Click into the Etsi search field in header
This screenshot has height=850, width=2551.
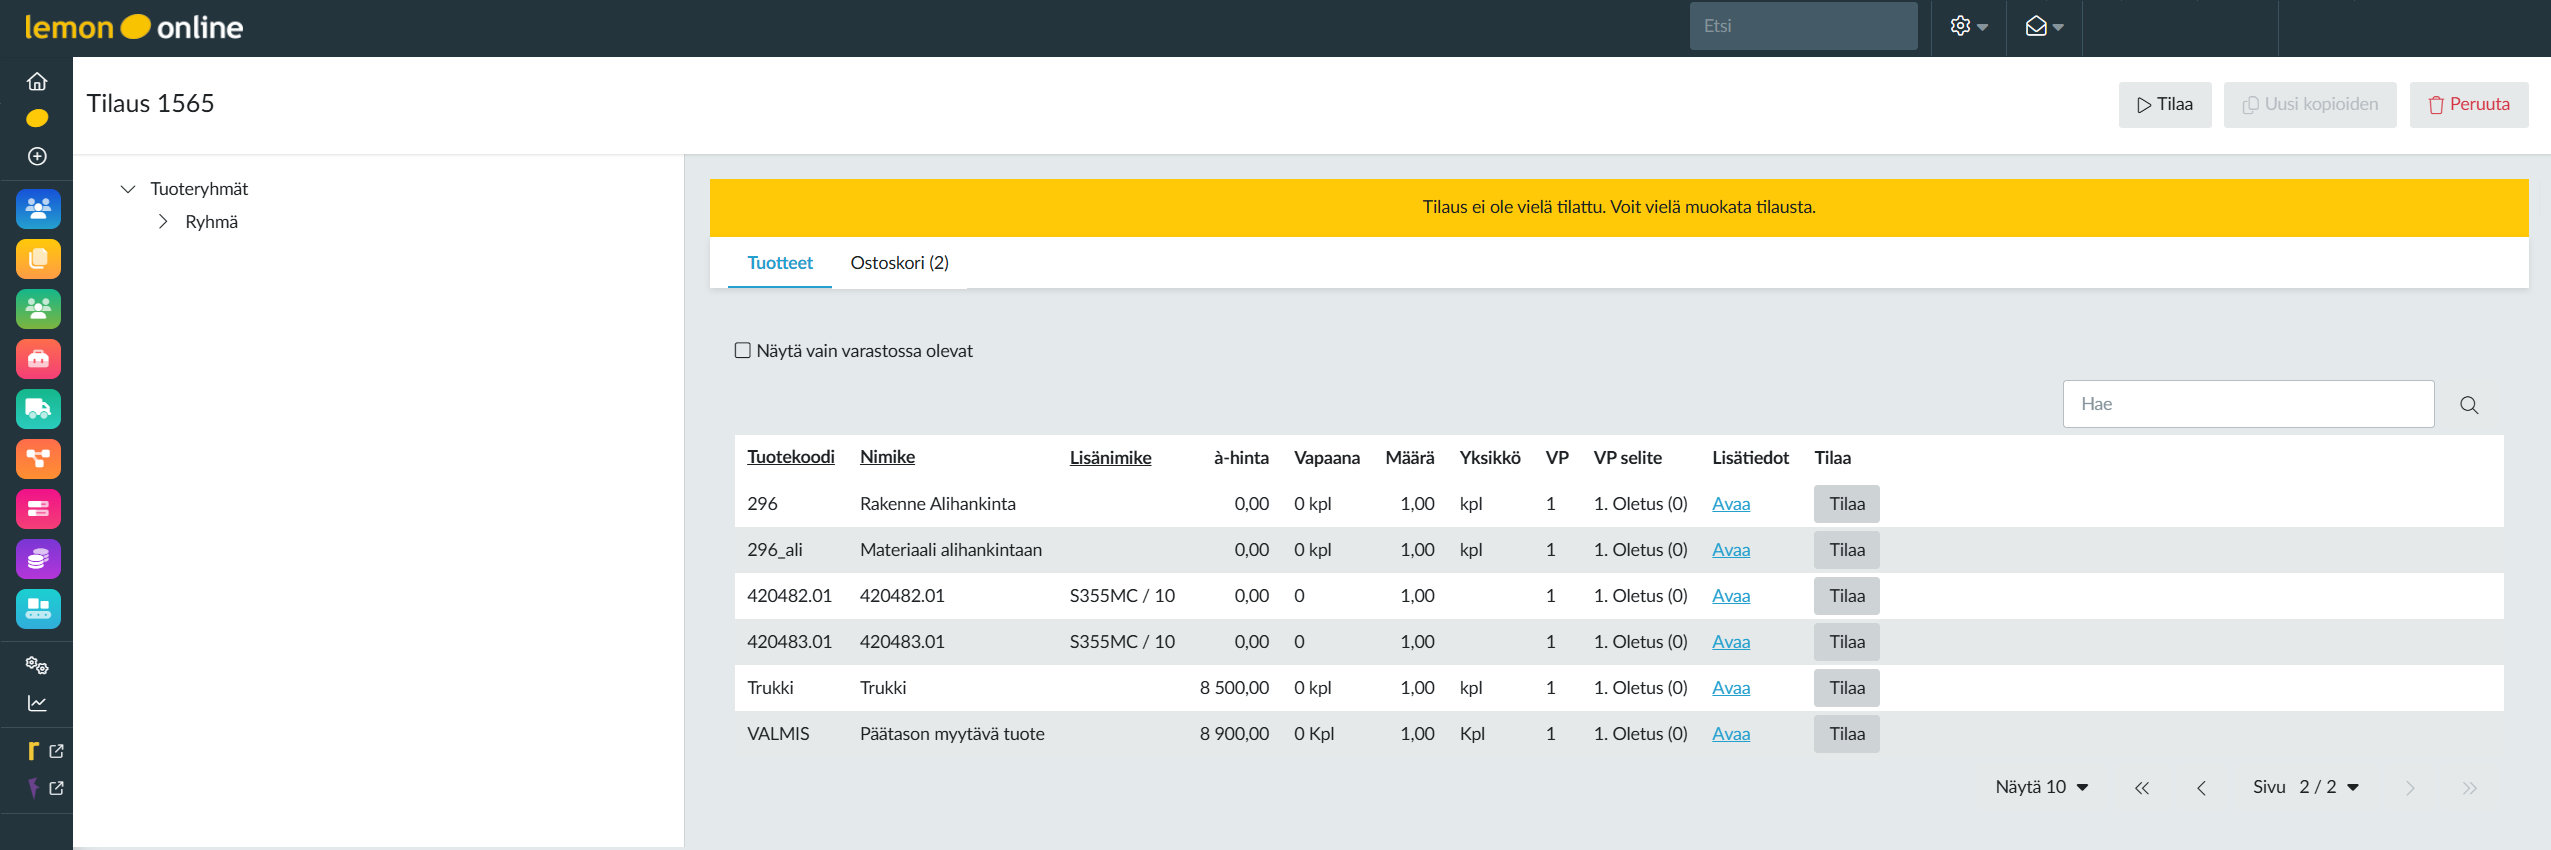[x=1802, y=27]
